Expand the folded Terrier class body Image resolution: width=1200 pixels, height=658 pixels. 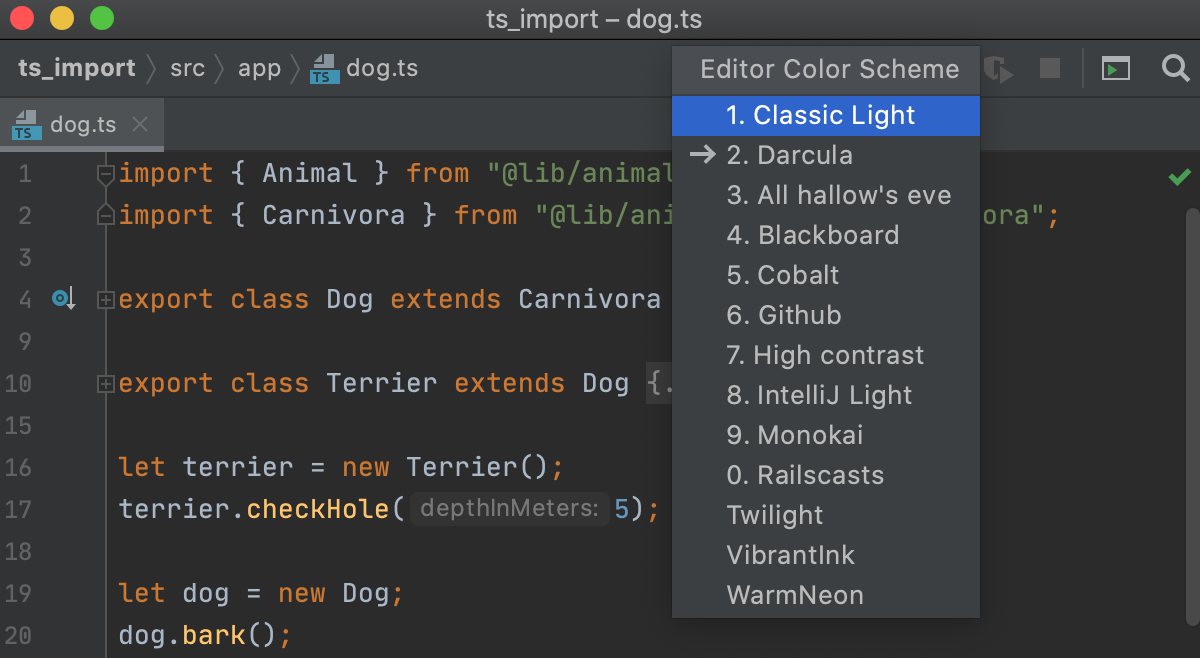pyautogui.click(x=105, y=382)
